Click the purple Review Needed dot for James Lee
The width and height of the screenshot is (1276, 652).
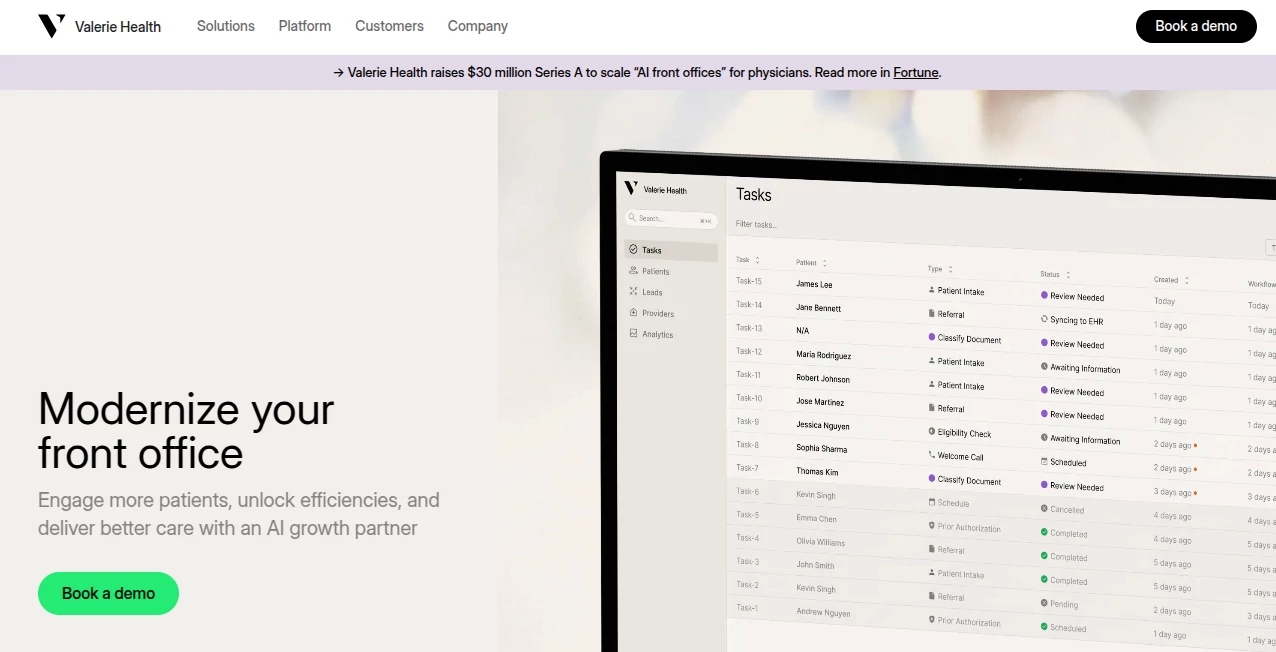[1044, 295]
